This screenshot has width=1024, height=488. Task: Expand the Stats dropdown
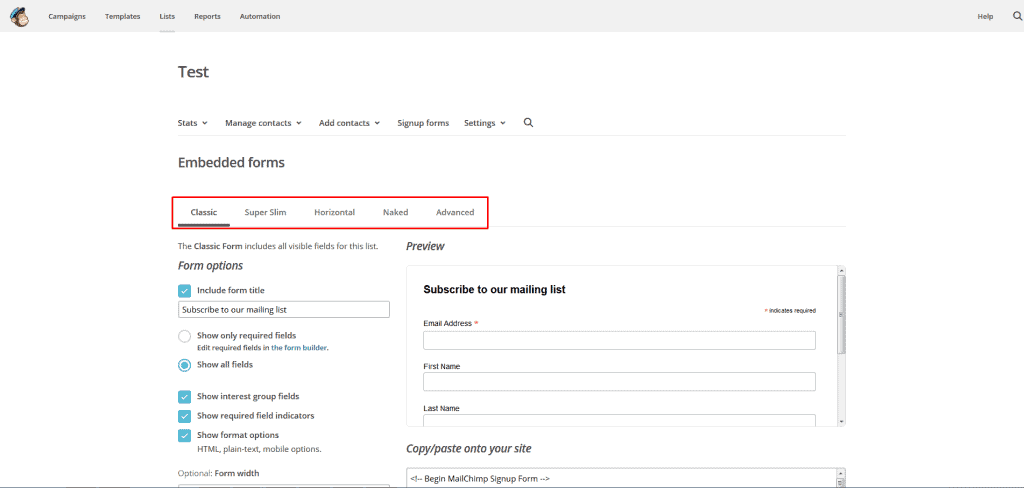tap(193, 123)
